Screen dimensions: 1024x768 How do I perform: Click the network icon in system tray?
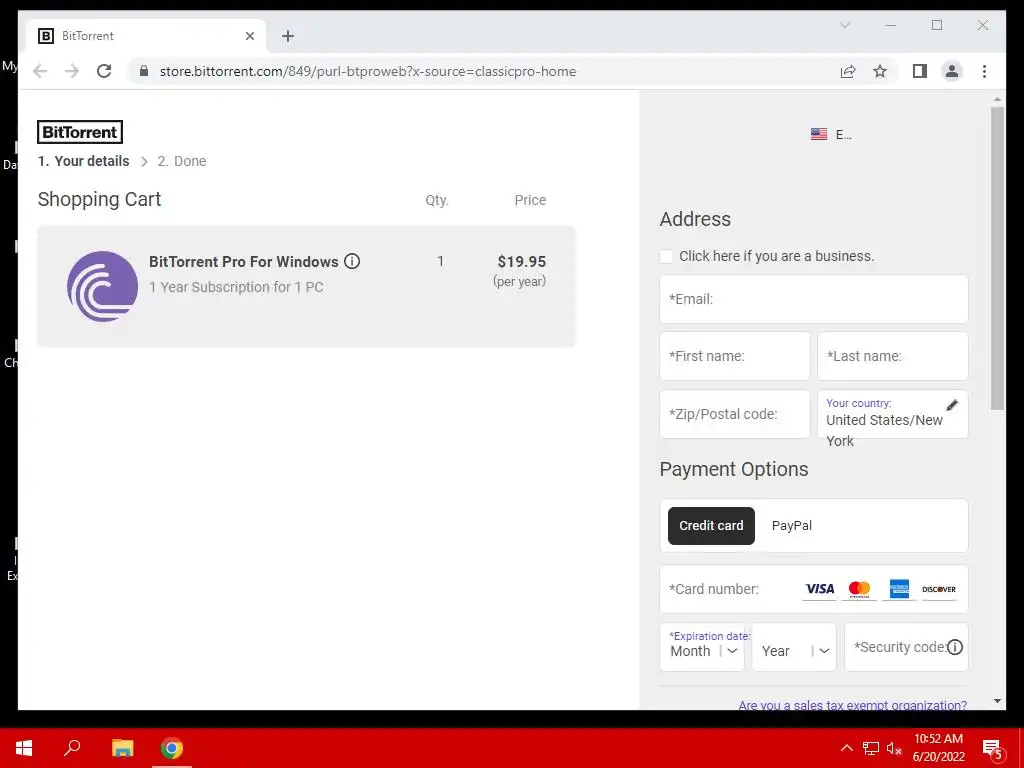click(x=871, y=748)
